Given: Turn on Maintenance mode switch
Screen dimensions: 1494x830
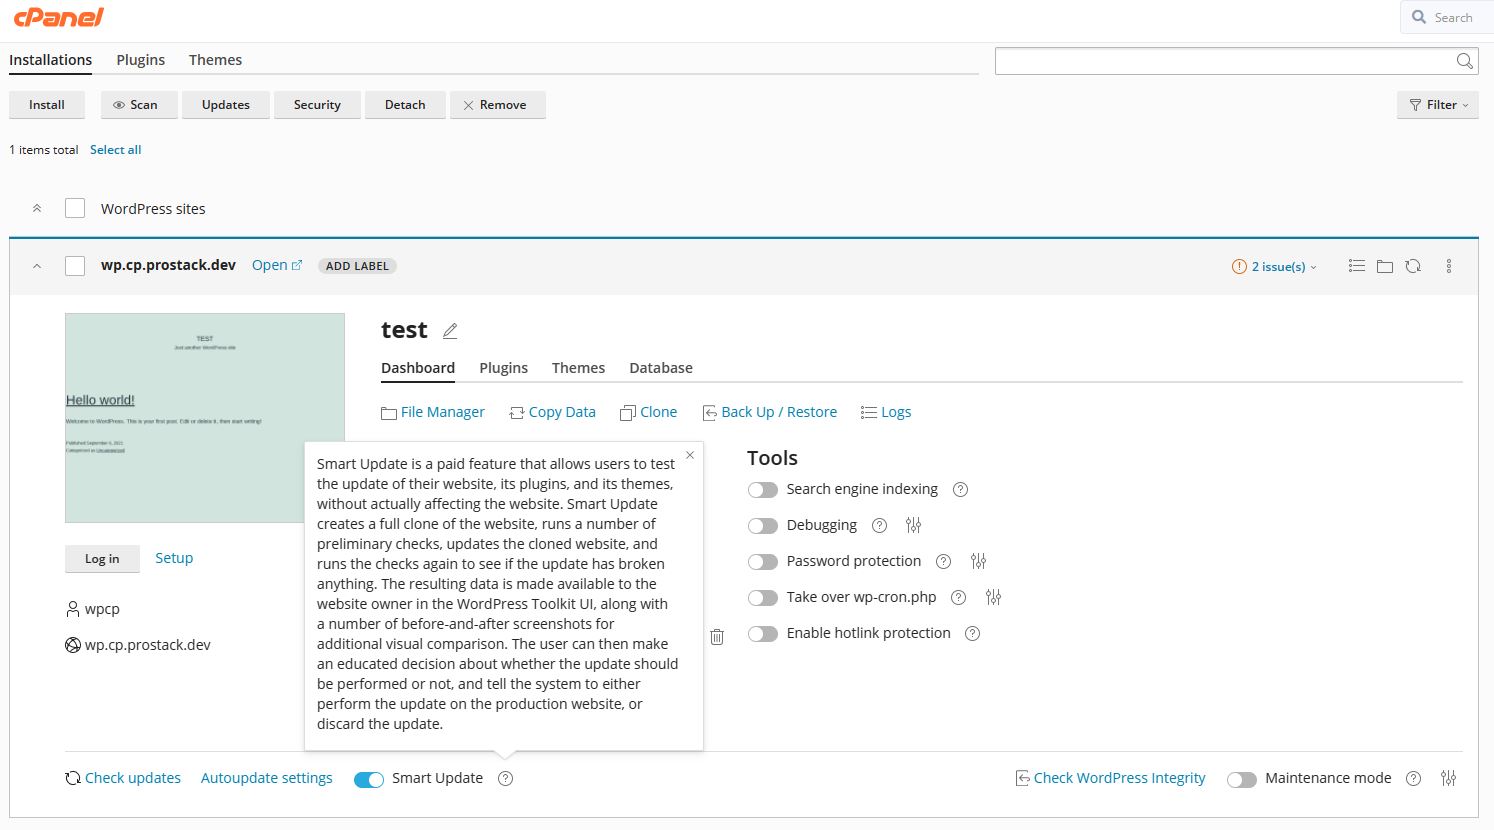Looking at the screenshot, I should tap(1242, 779).
